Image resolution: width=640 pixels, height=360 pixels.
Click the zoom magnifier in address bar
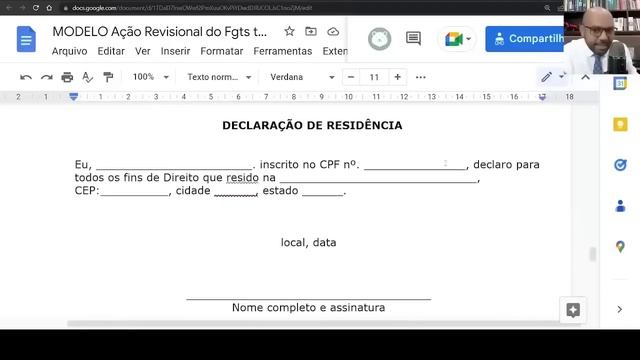pyautogui.click(x=547, y=8)
